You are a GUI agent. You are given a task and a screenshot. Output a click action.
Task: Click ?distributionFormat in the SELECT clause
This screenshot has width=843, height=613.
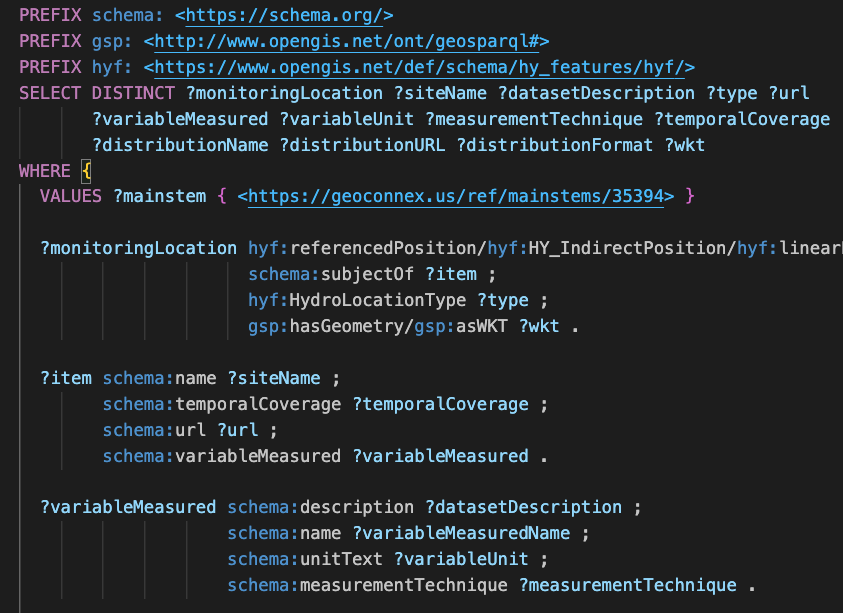click(555, 145)
